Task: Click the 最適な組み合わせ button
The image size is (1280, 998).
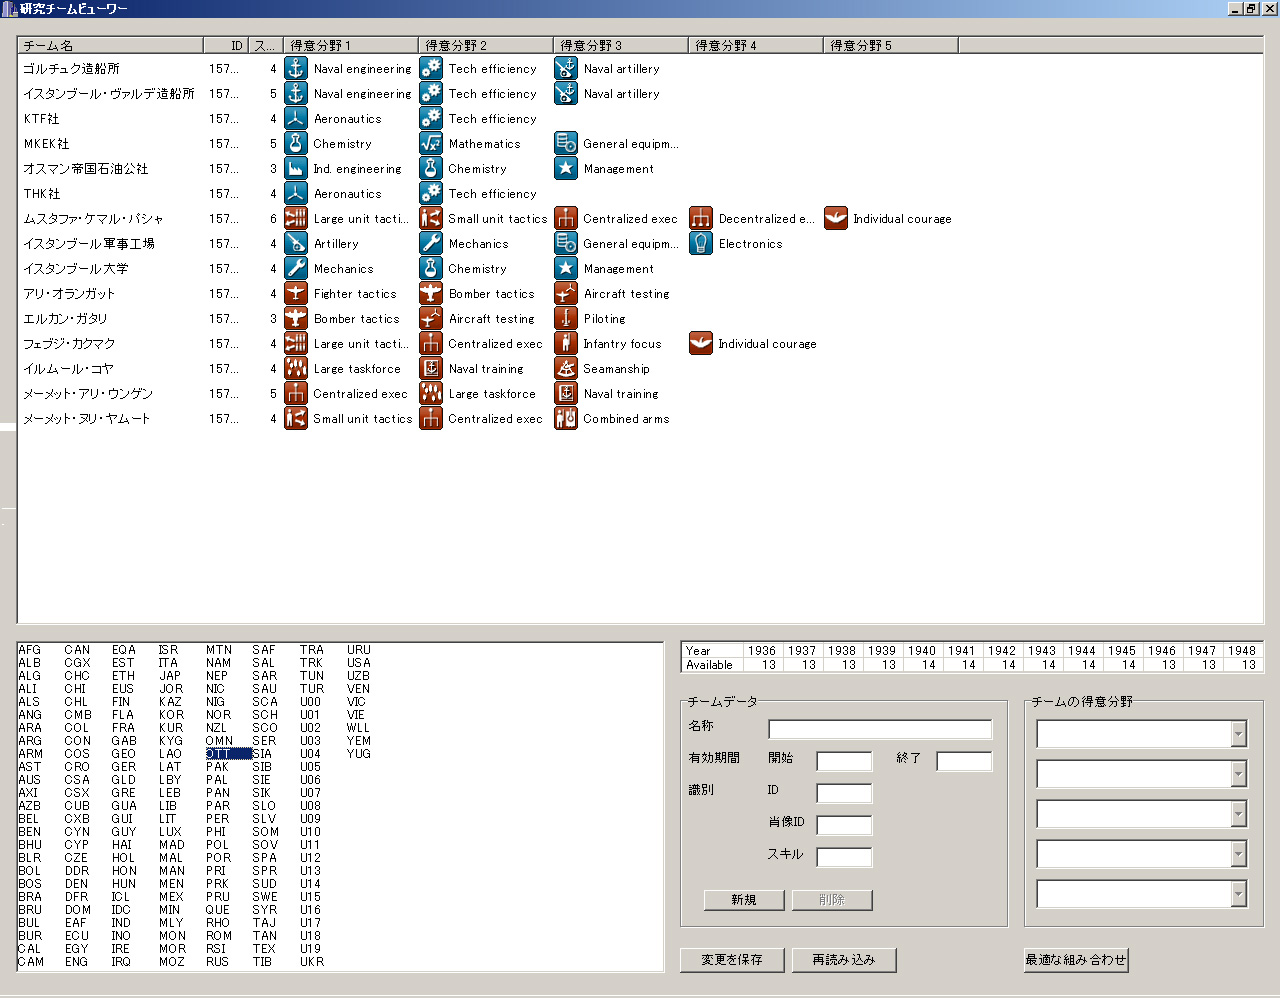Action: click(1076, 960)
